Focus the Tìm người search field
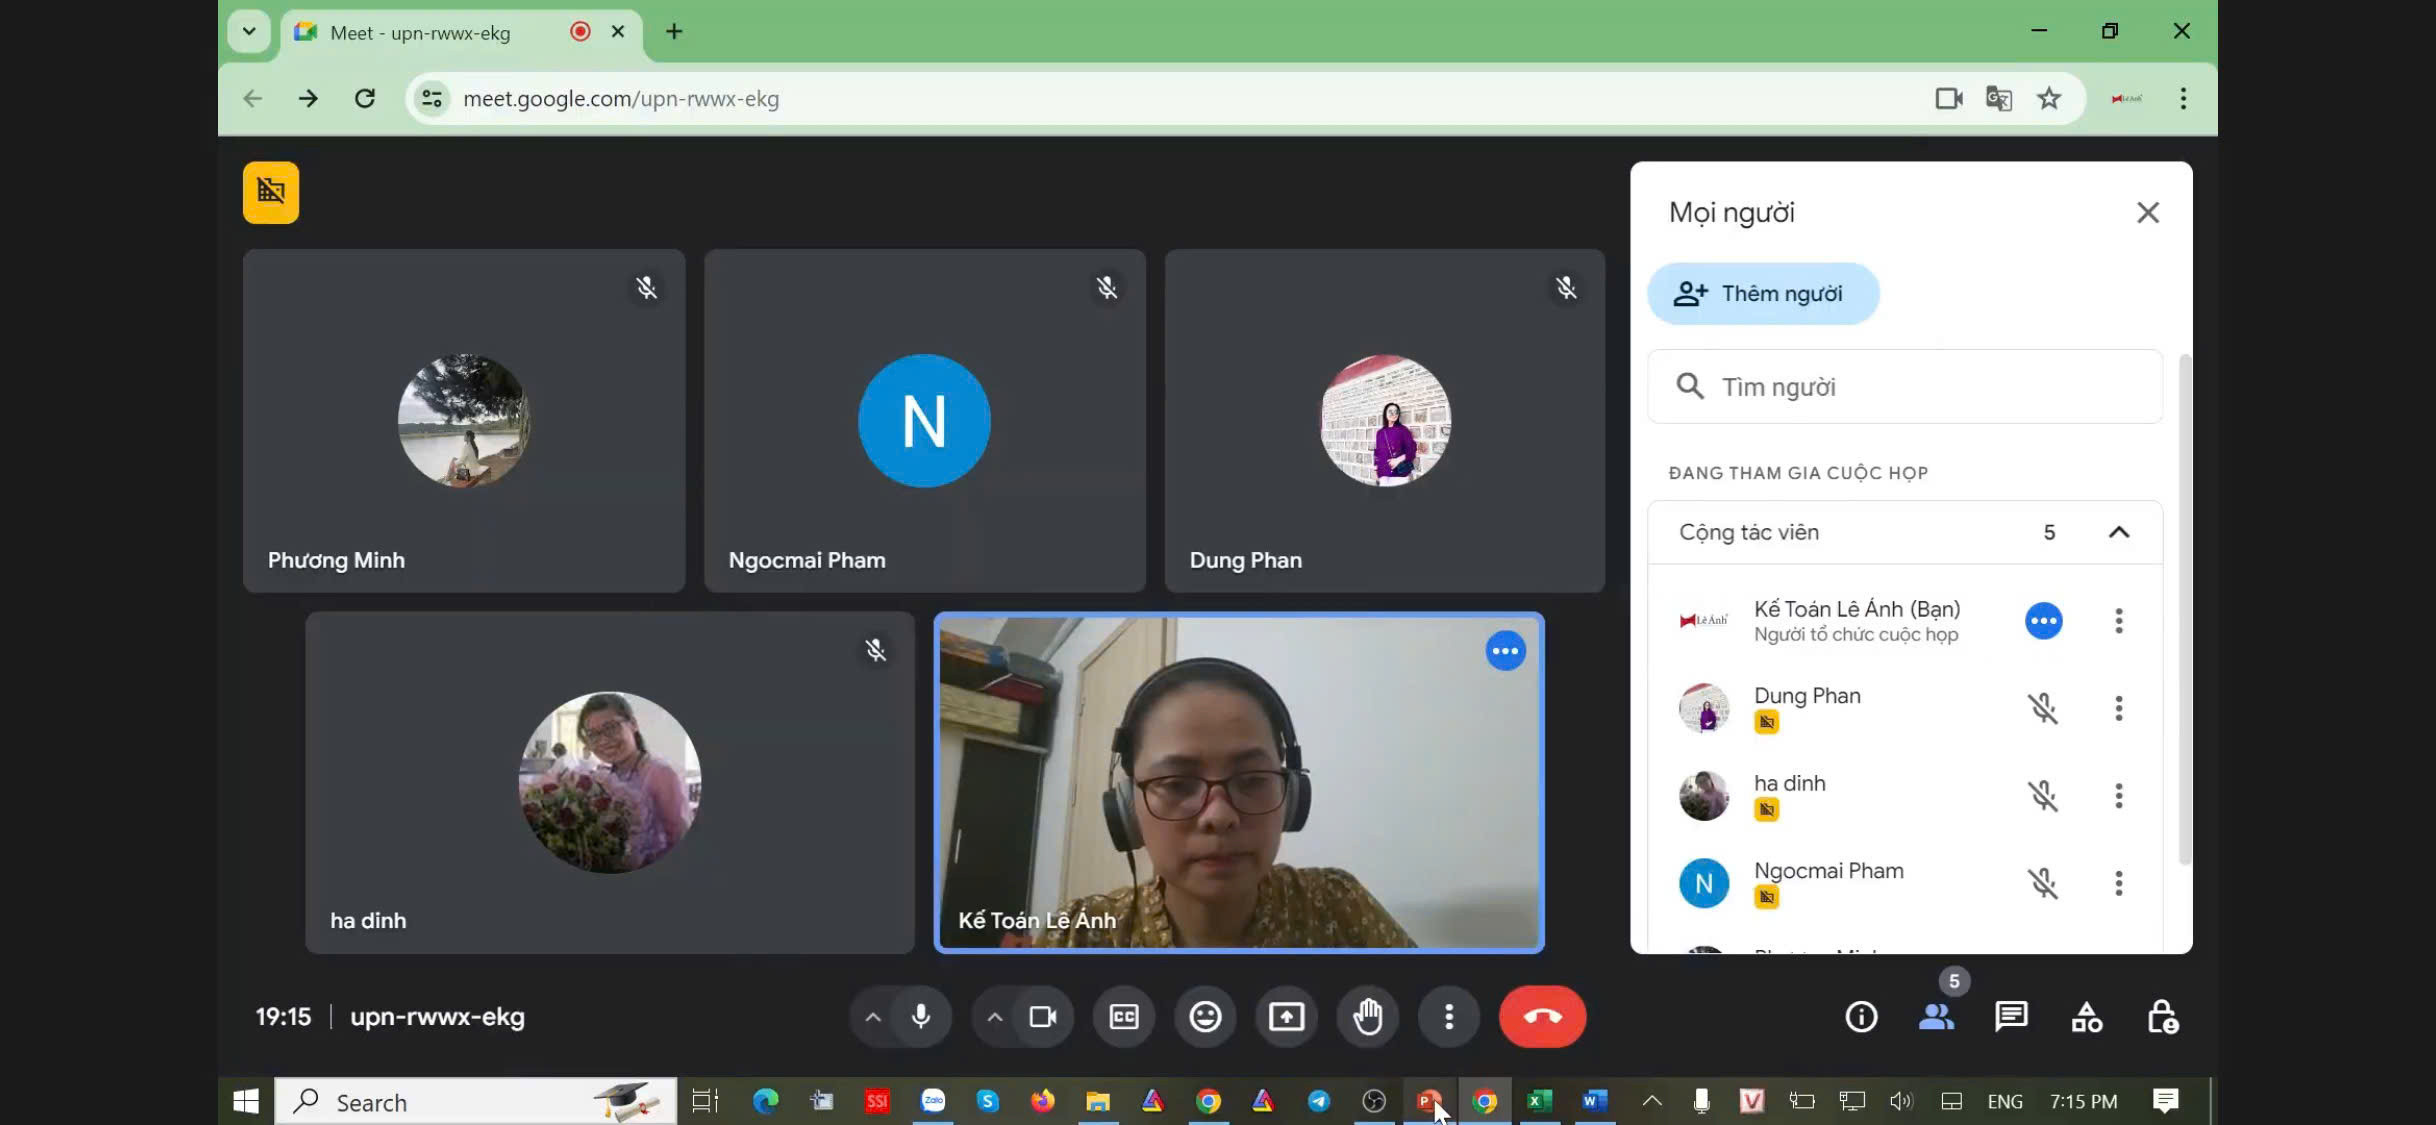 (1905, 387)
